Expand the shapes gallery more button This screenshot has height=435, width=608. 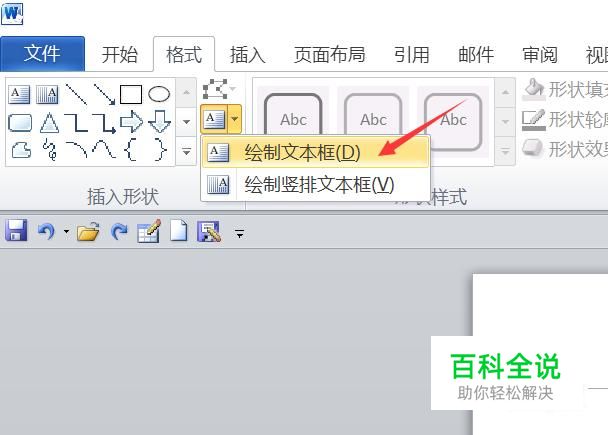click(187, 151)
